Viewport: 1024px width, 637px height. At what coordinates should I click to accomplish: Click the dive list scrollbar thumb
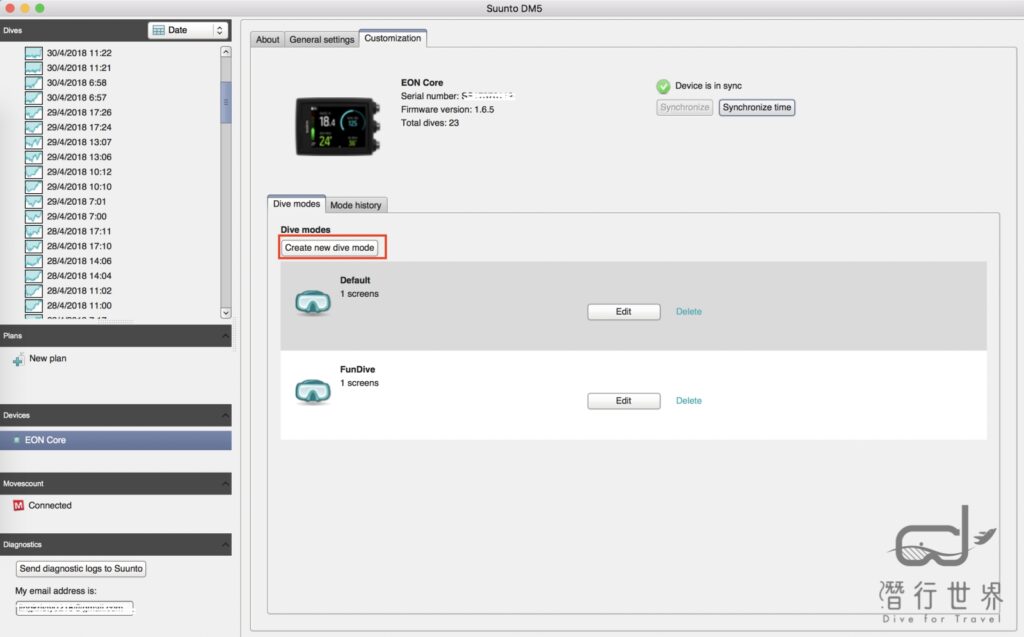tap(225, 102)
